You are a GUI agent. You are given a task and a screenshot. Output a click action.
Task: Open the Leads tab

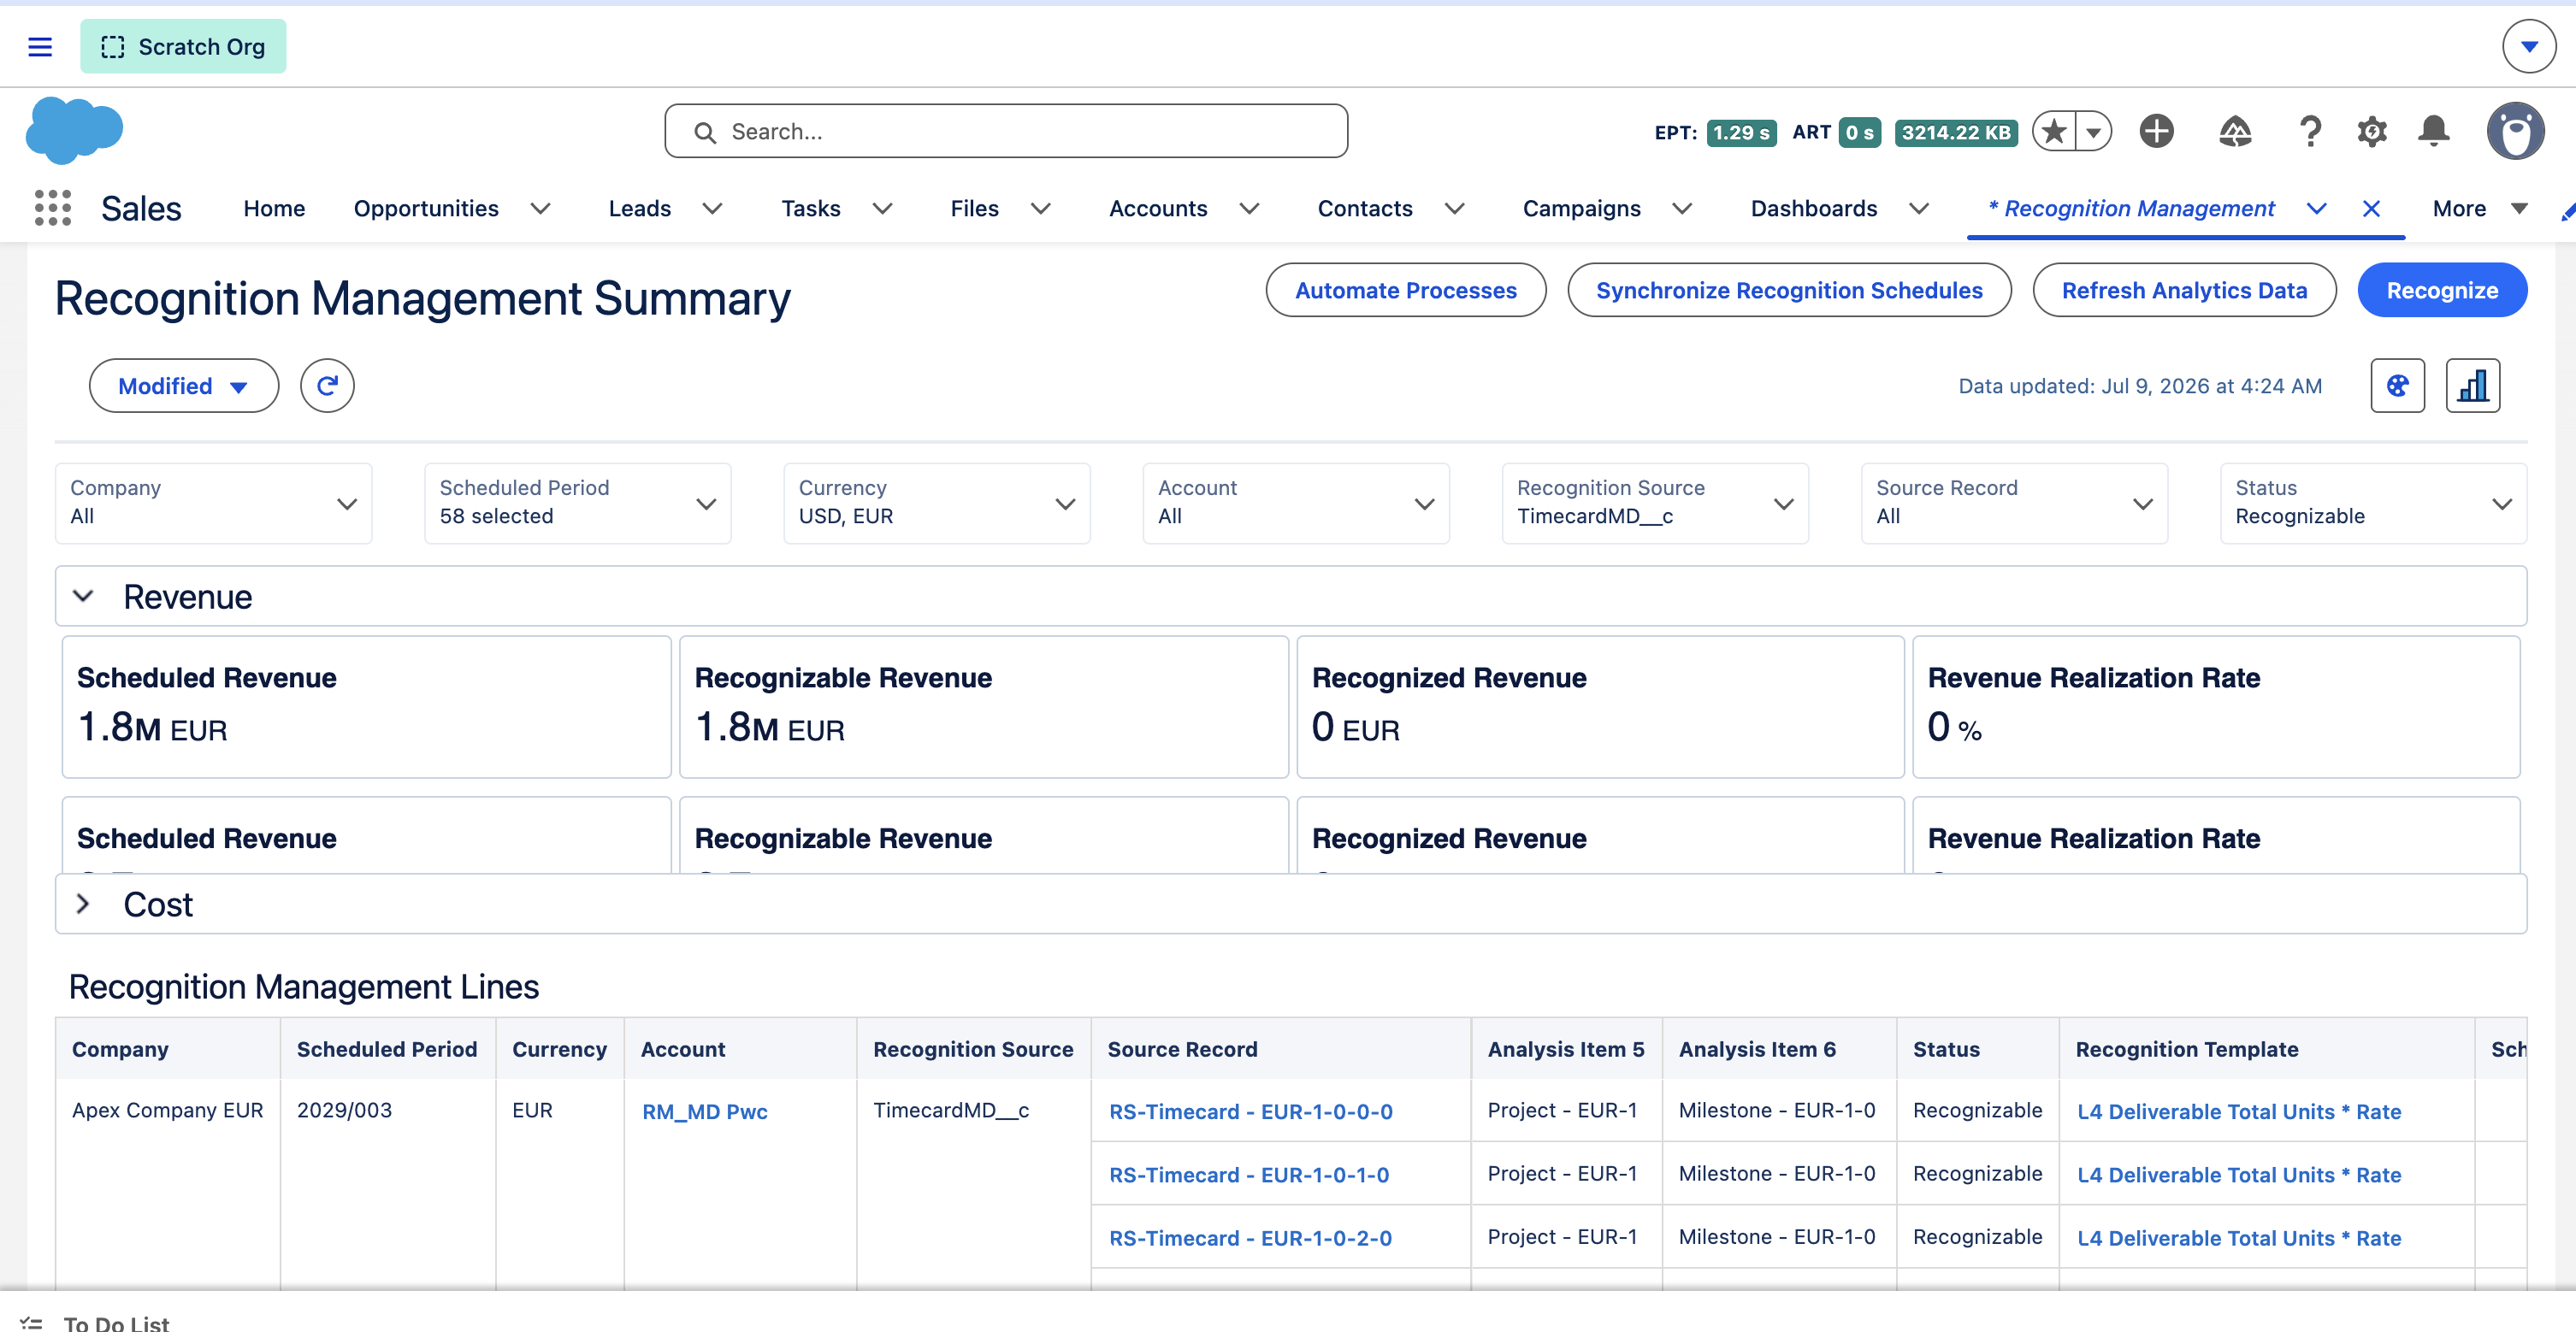tap(640, 208)
